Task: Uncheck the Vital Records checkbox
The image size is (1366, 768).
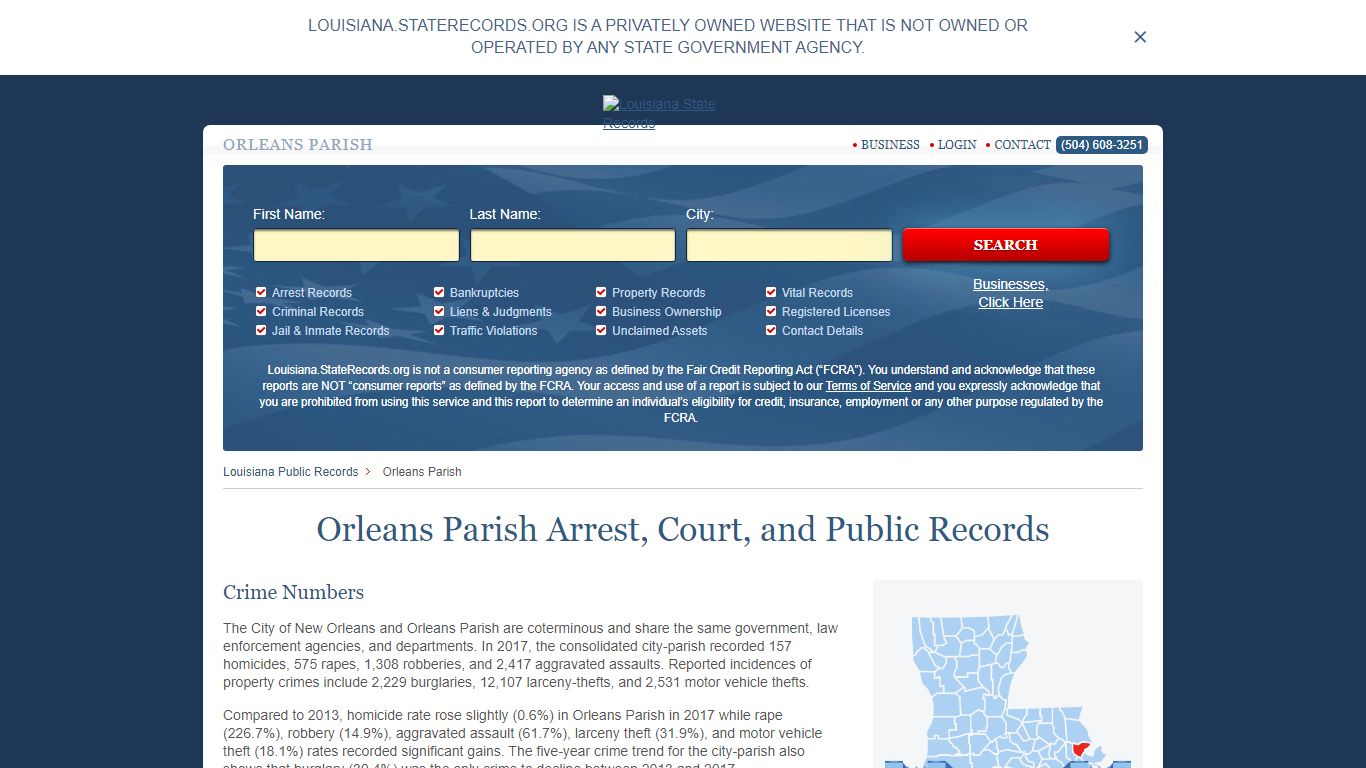Action: [x=771, y=292]
